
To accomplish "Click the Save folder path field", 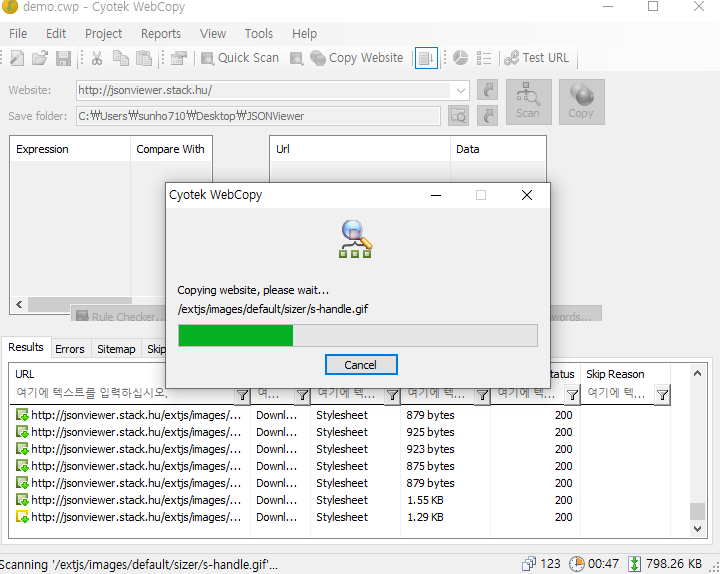I will pyautogui.click(x=258, y=116).
